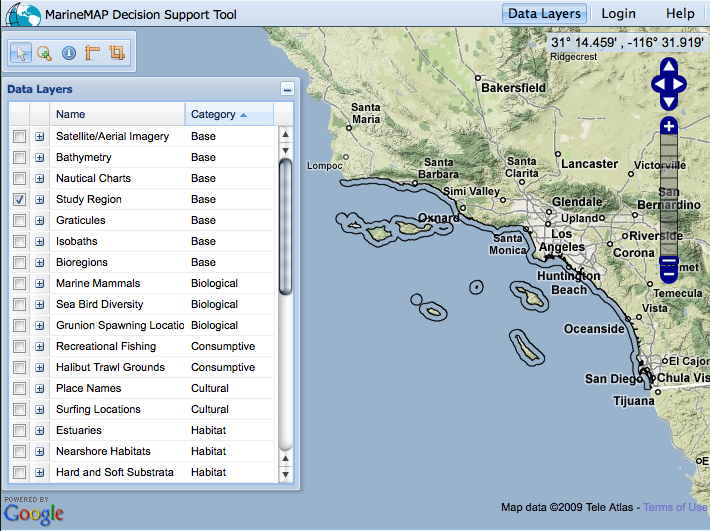The image size is (710, 531).
Task: Pan the map south with down arrow
Action: point(669,102)
